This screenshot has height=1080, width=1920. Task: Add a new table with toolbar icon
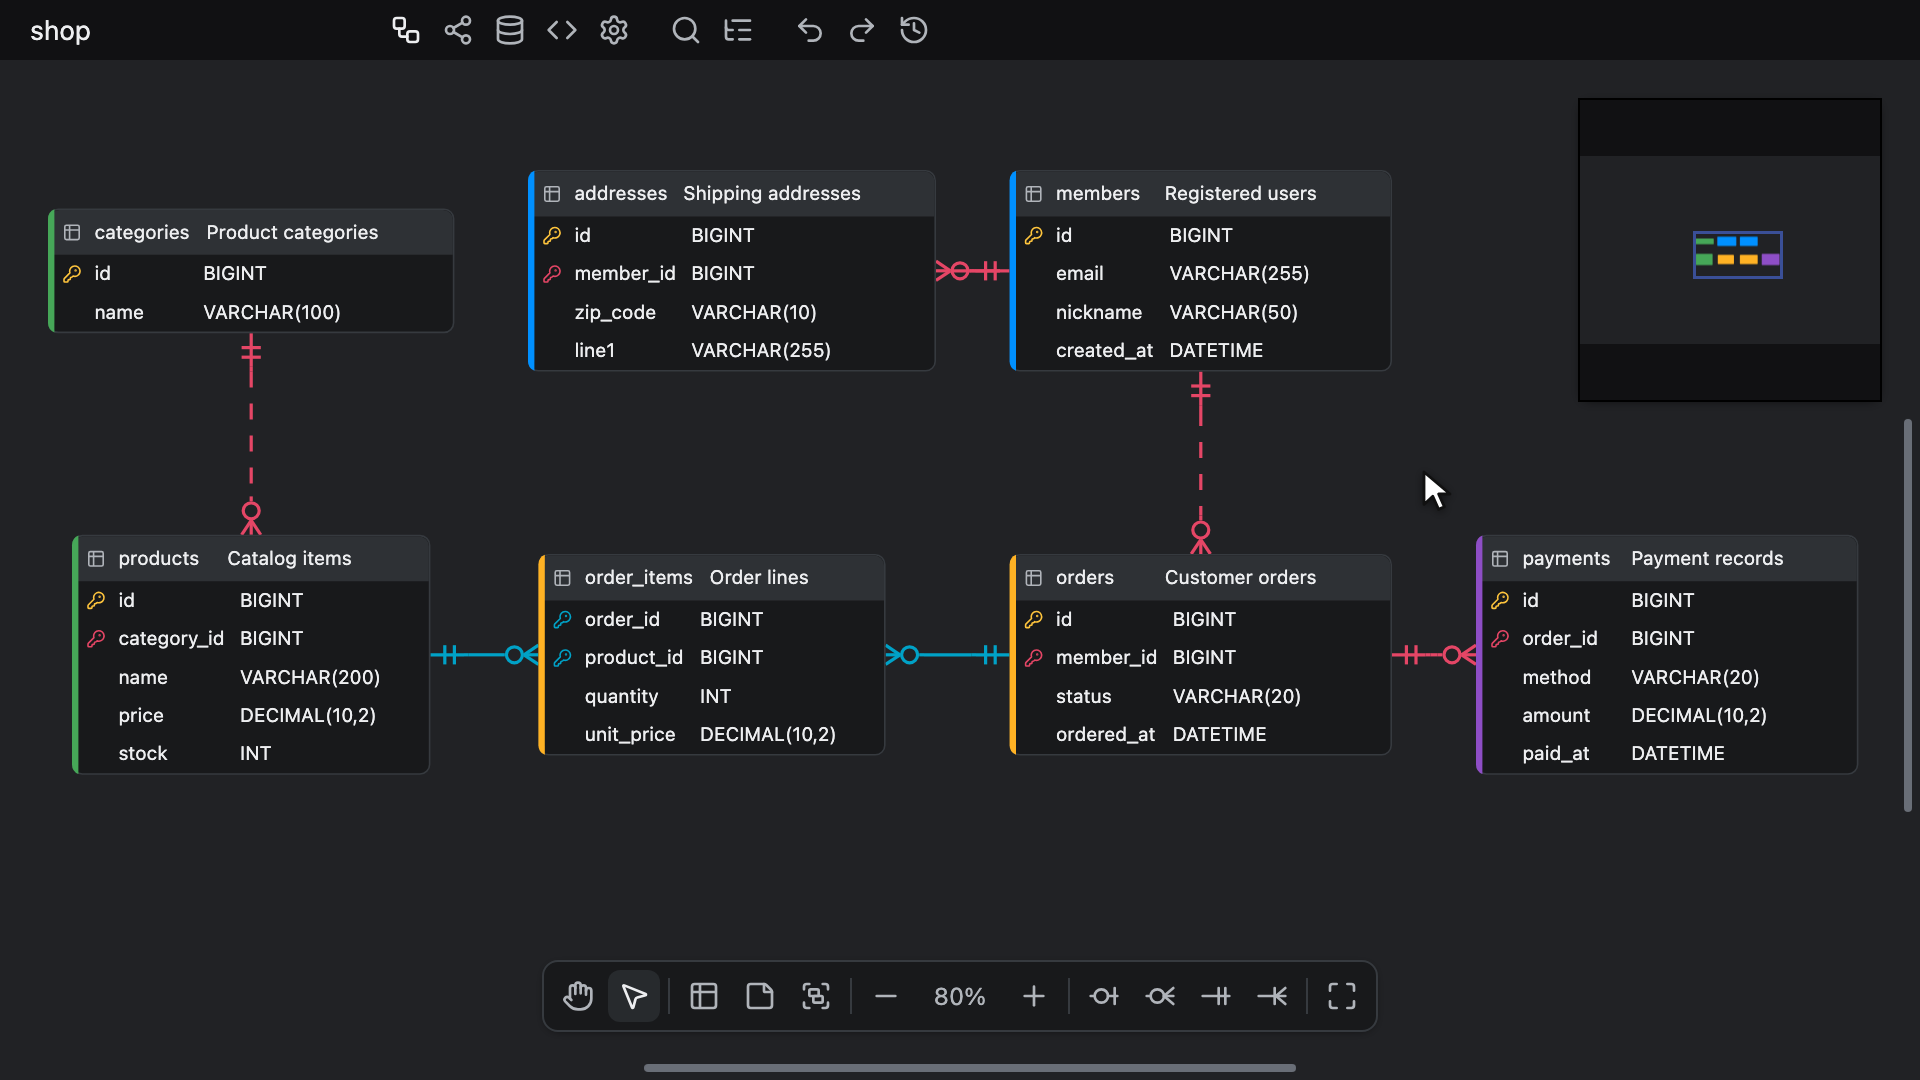pos(704,996)
